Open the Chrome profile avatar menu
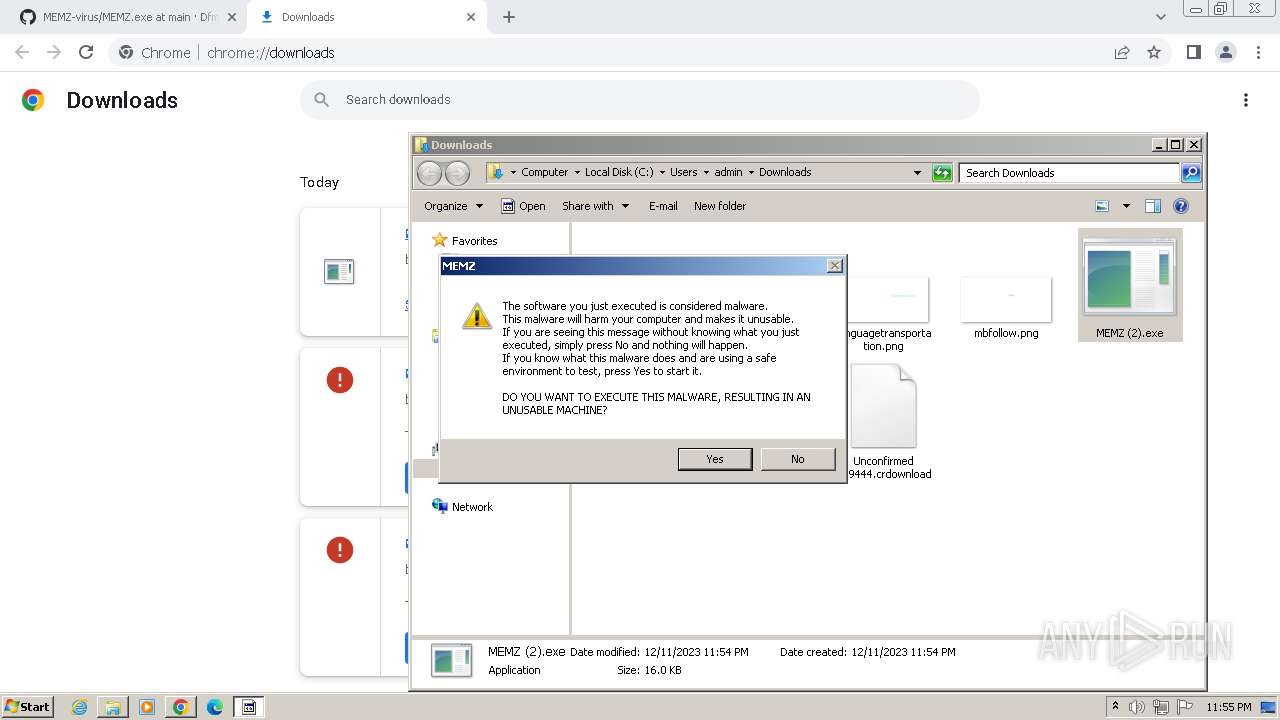1280x720 pixels. (x=1225, y=53)
